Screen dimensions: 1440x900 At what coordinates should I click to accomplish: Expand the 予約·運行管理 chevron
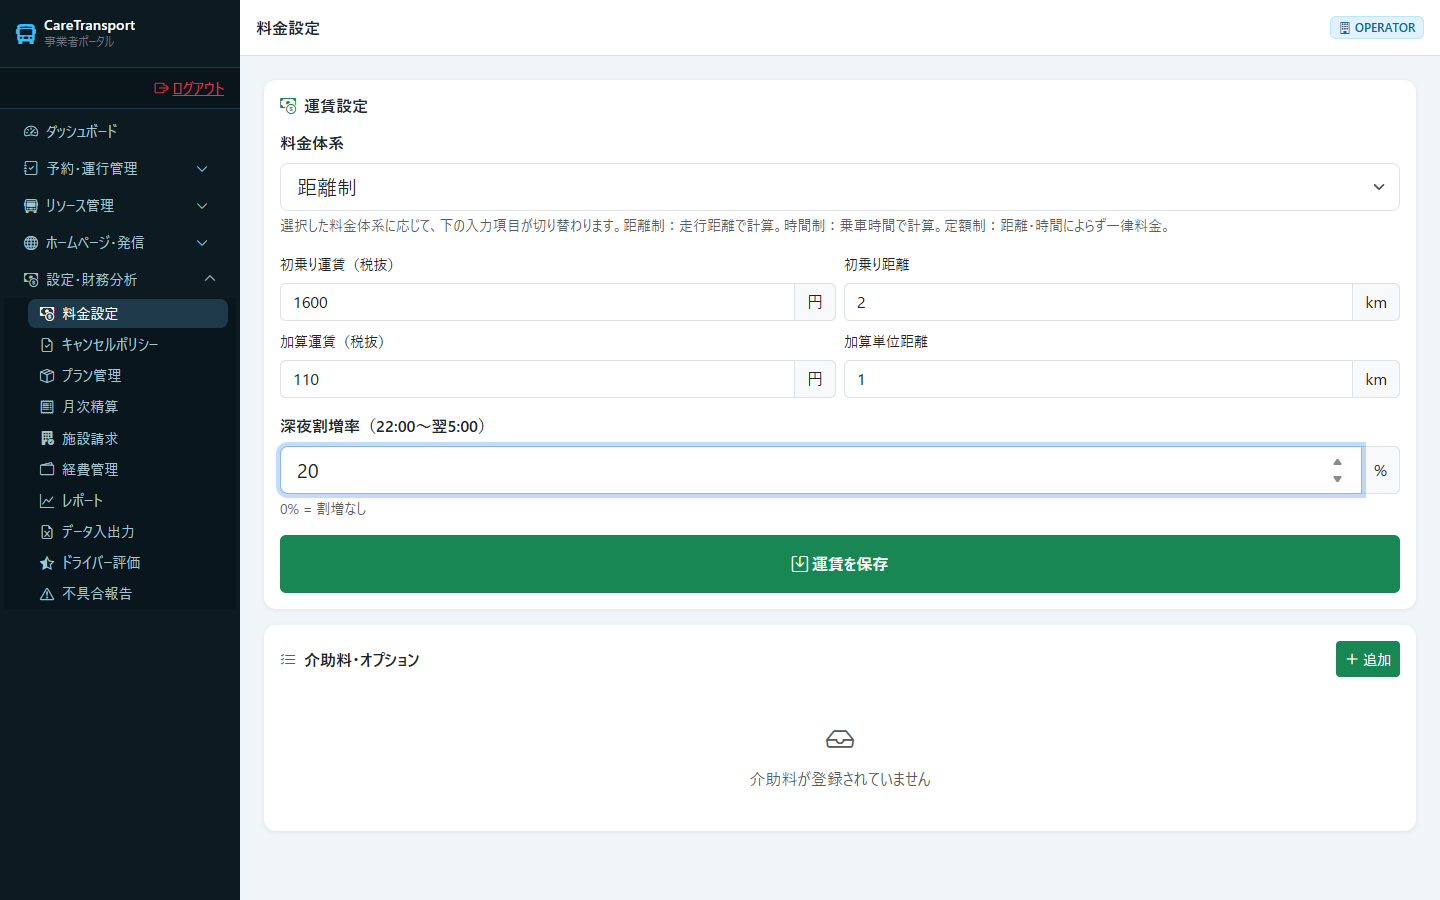(x=202, y=169)
